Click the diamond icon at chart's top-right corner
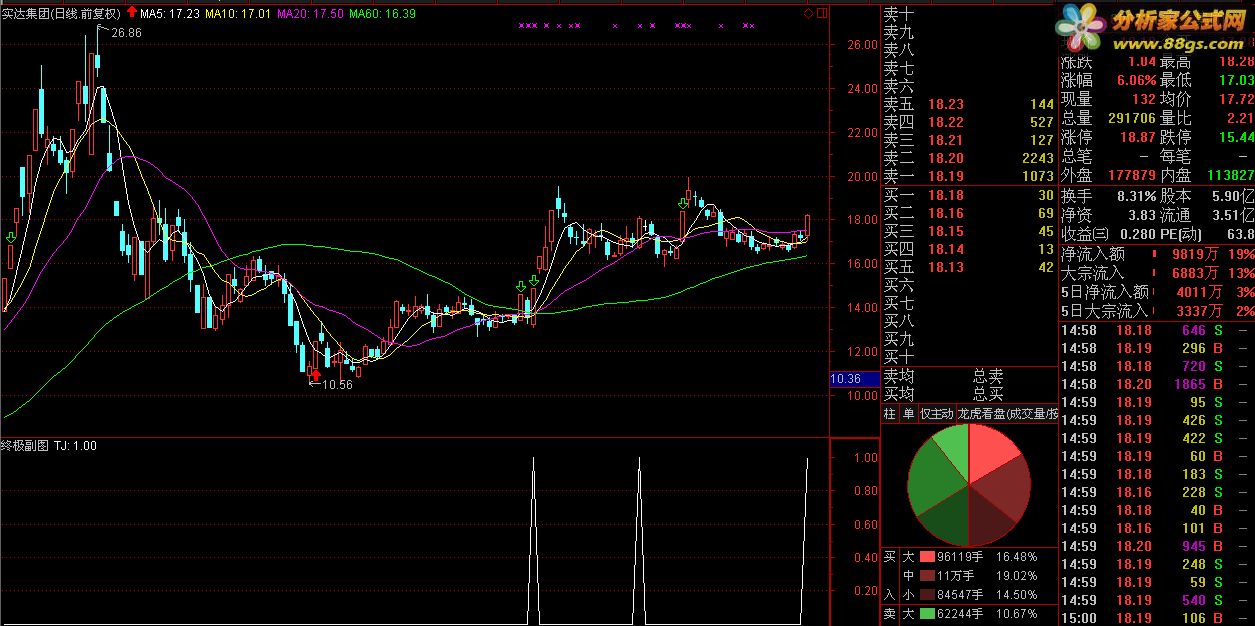Screen dimensions: 1255x626 click(x=808, y=13)
